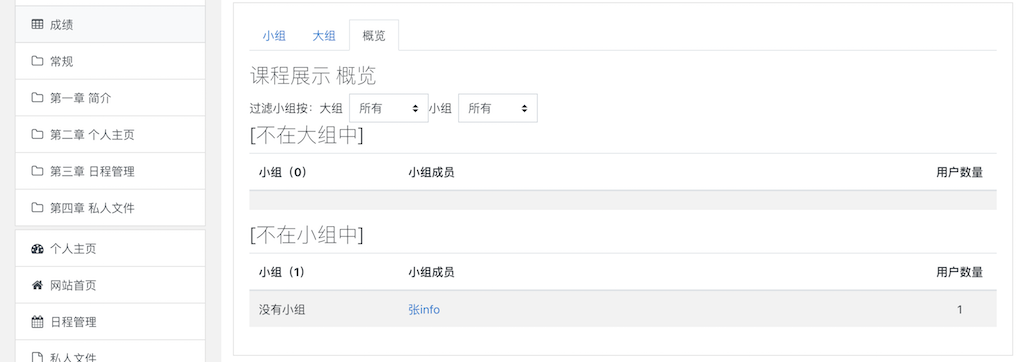Click the folder icon for 第四章 私人文件
The height and width of the screenshot is (362, 1024).
tap(37, 208)
